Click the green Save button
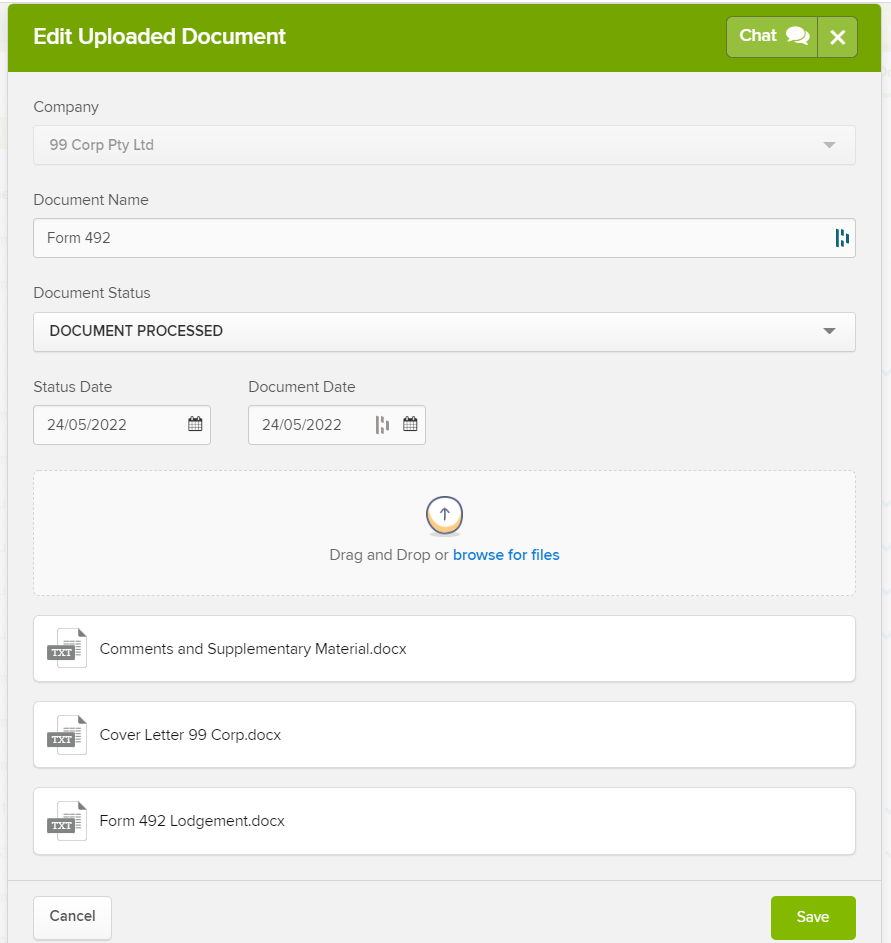Viewport: 891px width, 943px height. point(813,917)
